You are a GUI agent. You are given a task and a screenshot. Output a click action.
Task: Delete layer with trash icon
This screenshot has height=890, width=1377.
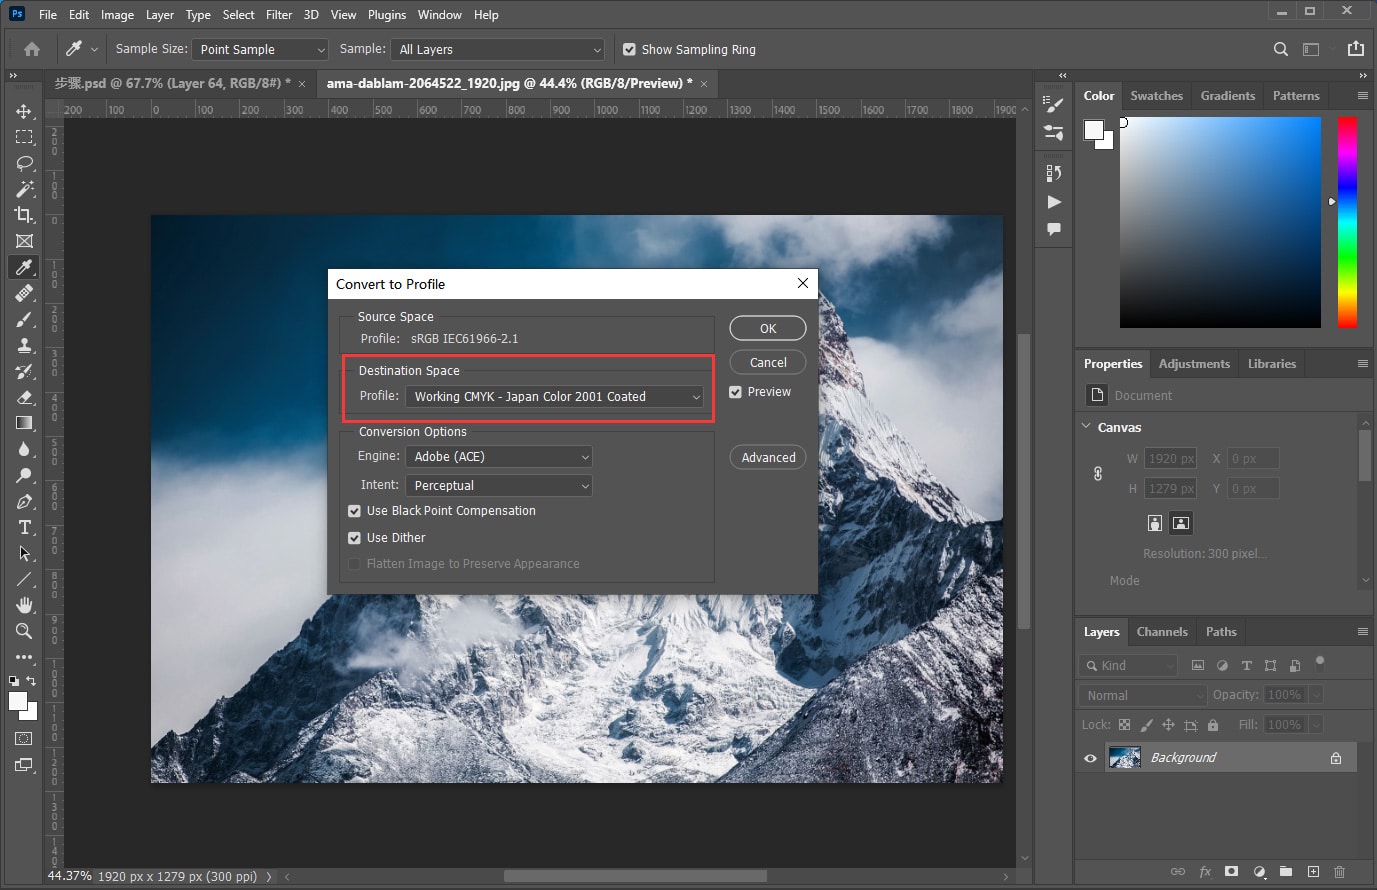click(x=1340, y=872)
